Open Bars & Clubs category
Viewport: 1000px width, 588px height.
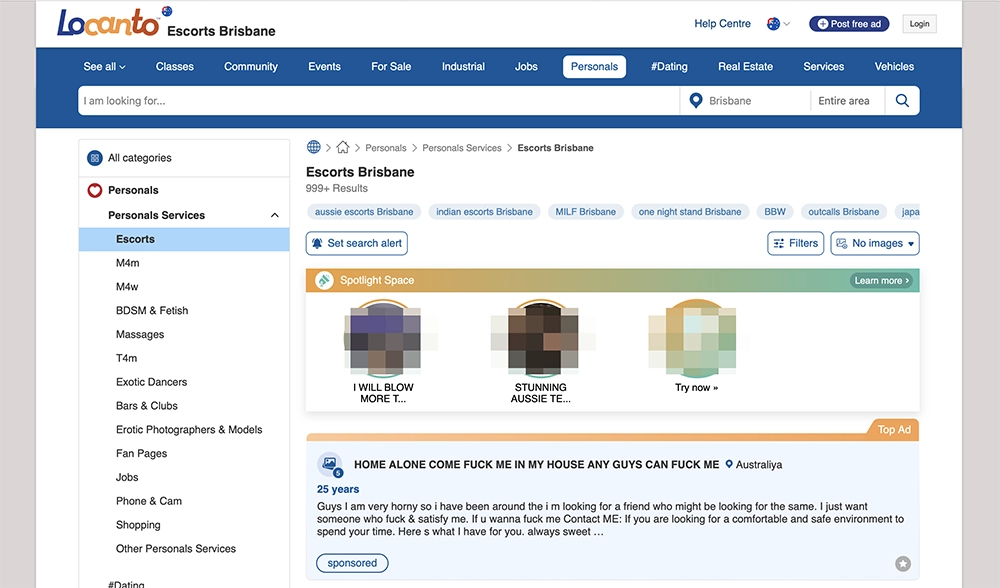click(x=147, y=406)
